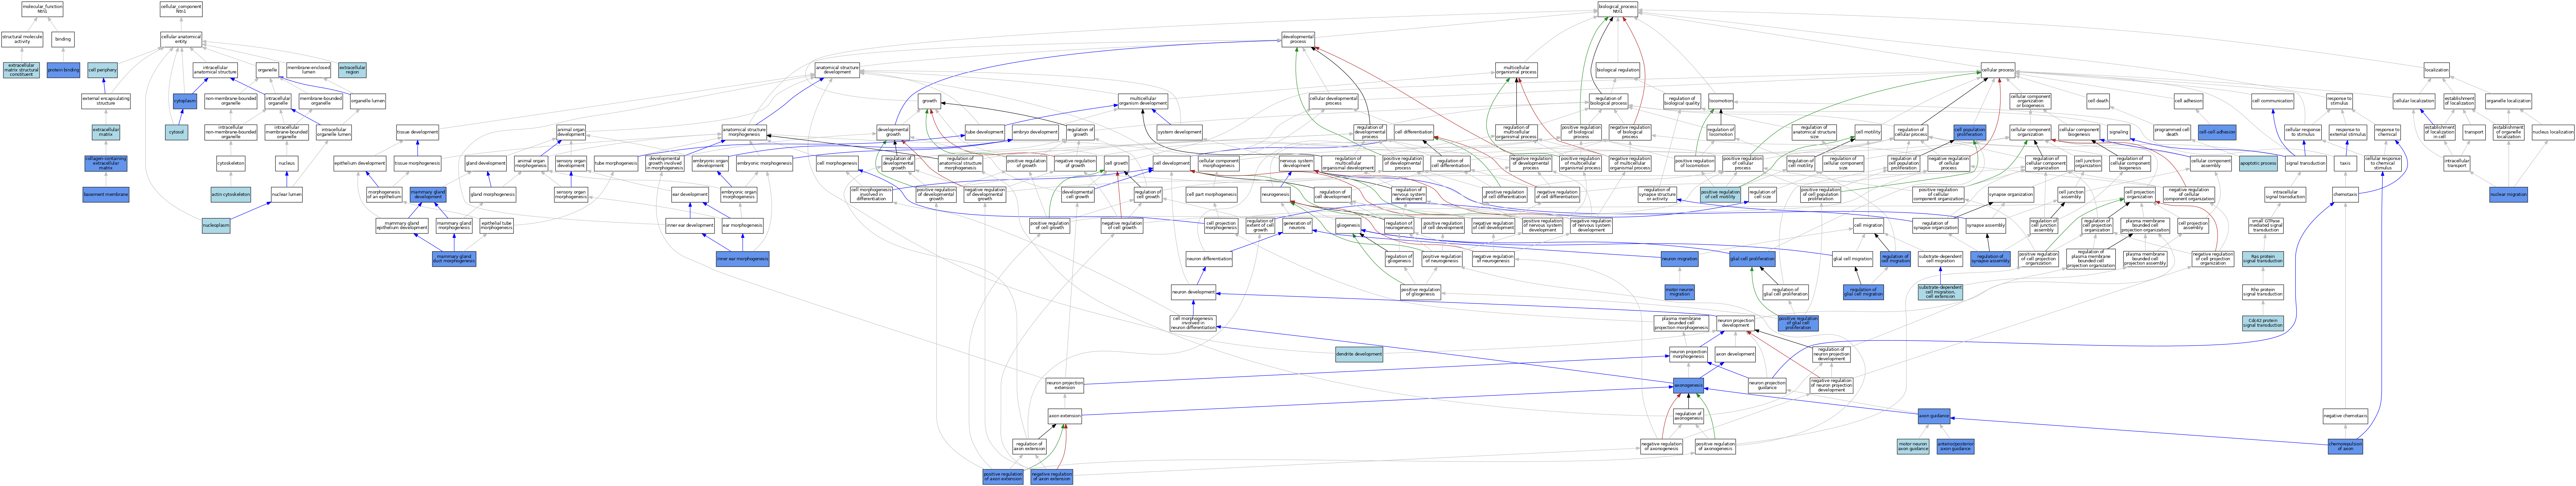This screenshot has height=486, width=2576.
Task: Select 'anatomical structure morphogenesis' node
Action: 744,132
